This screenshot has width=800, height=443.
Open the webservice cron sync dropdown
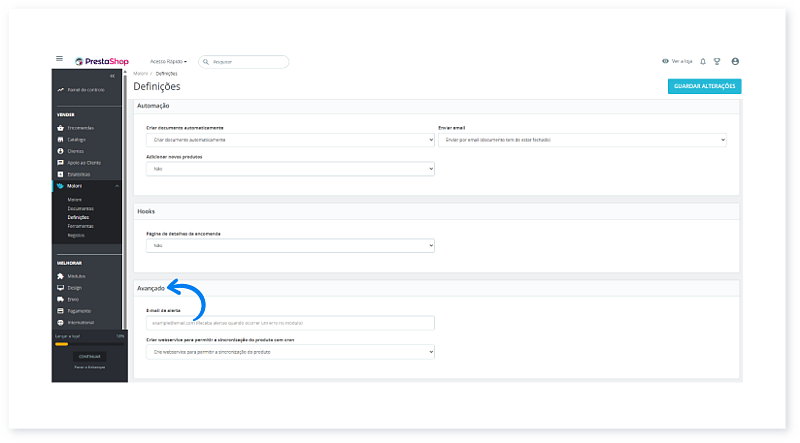tap(290, 352)
